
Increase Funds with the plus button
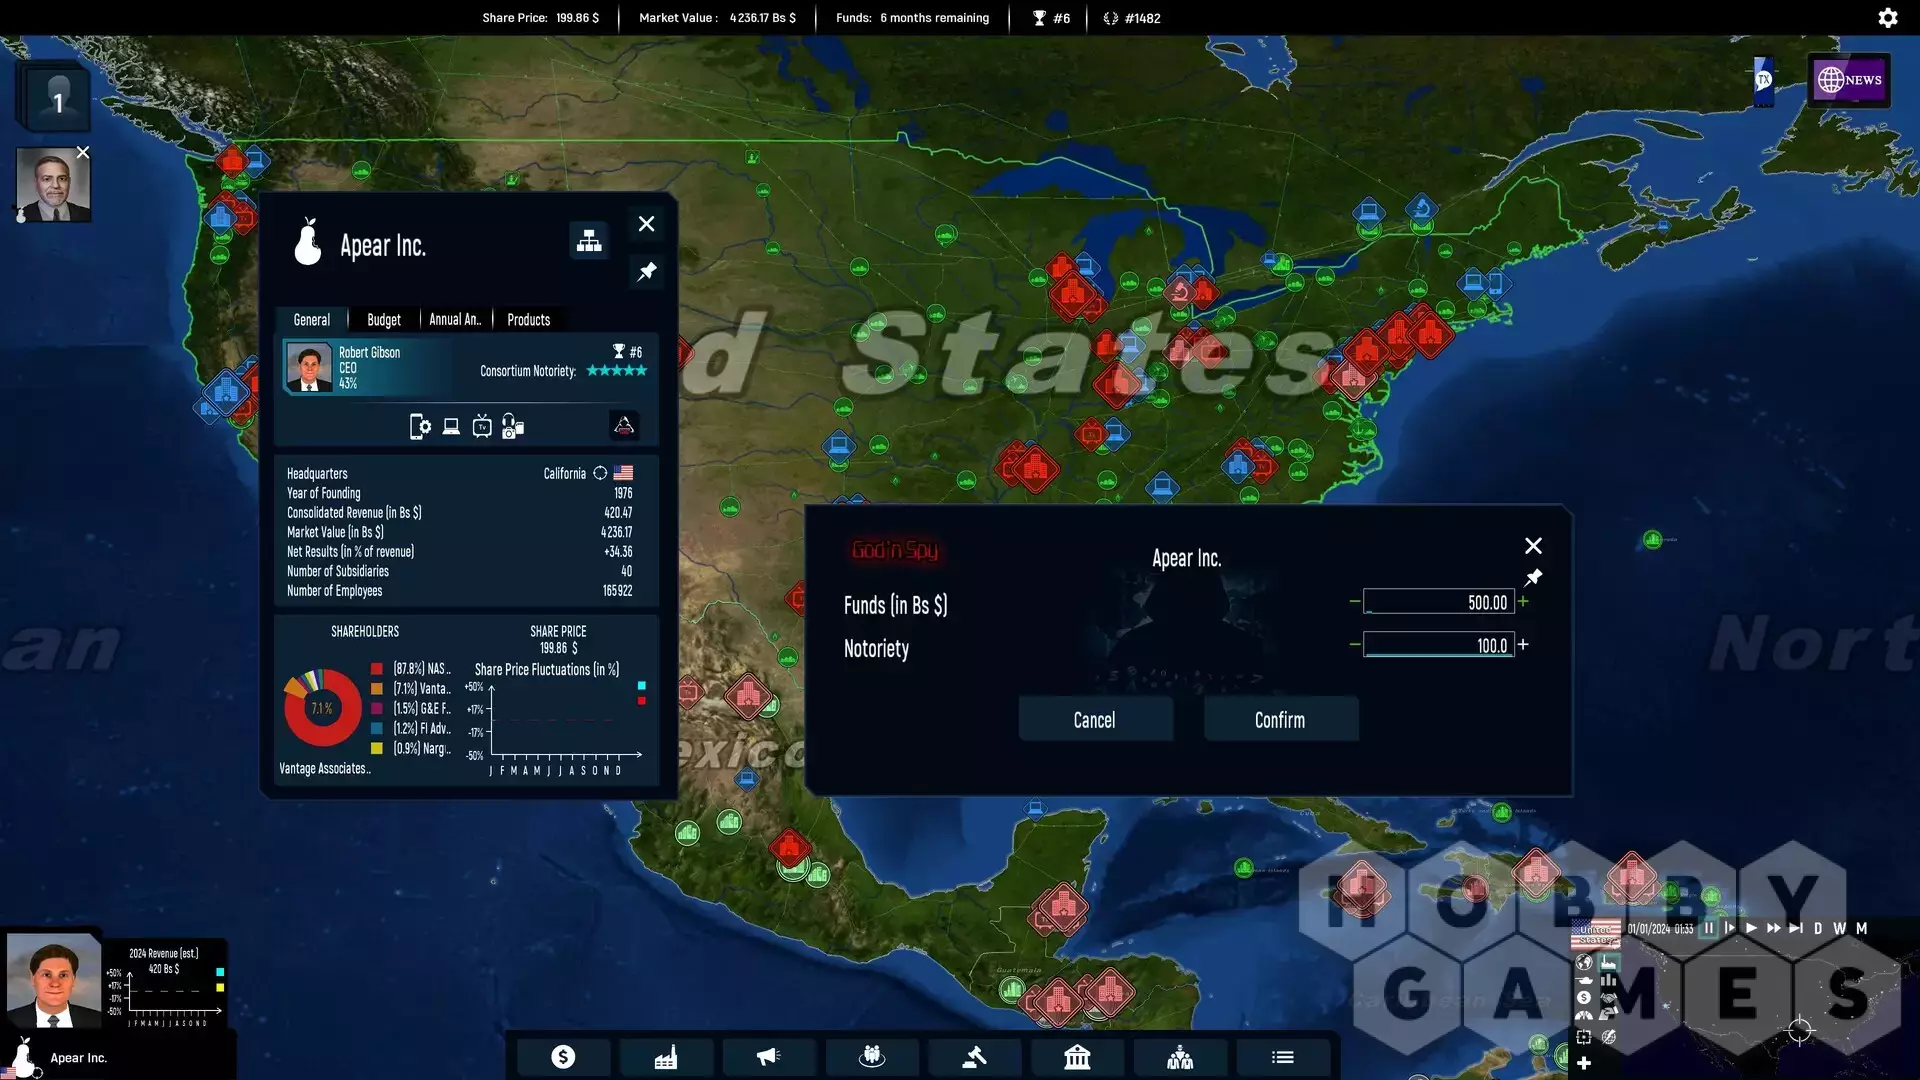1523,602
